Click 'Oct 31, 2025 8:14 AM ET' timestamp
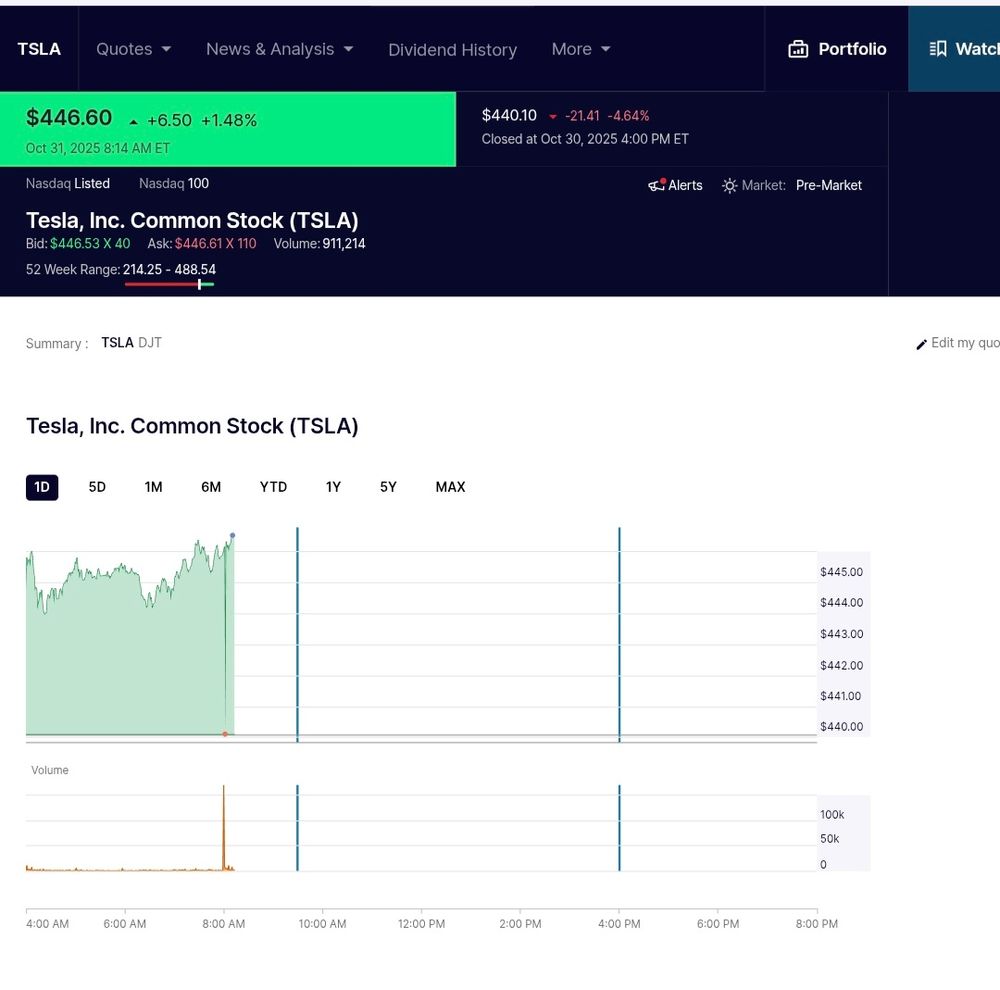 click(x=98, y=149)
